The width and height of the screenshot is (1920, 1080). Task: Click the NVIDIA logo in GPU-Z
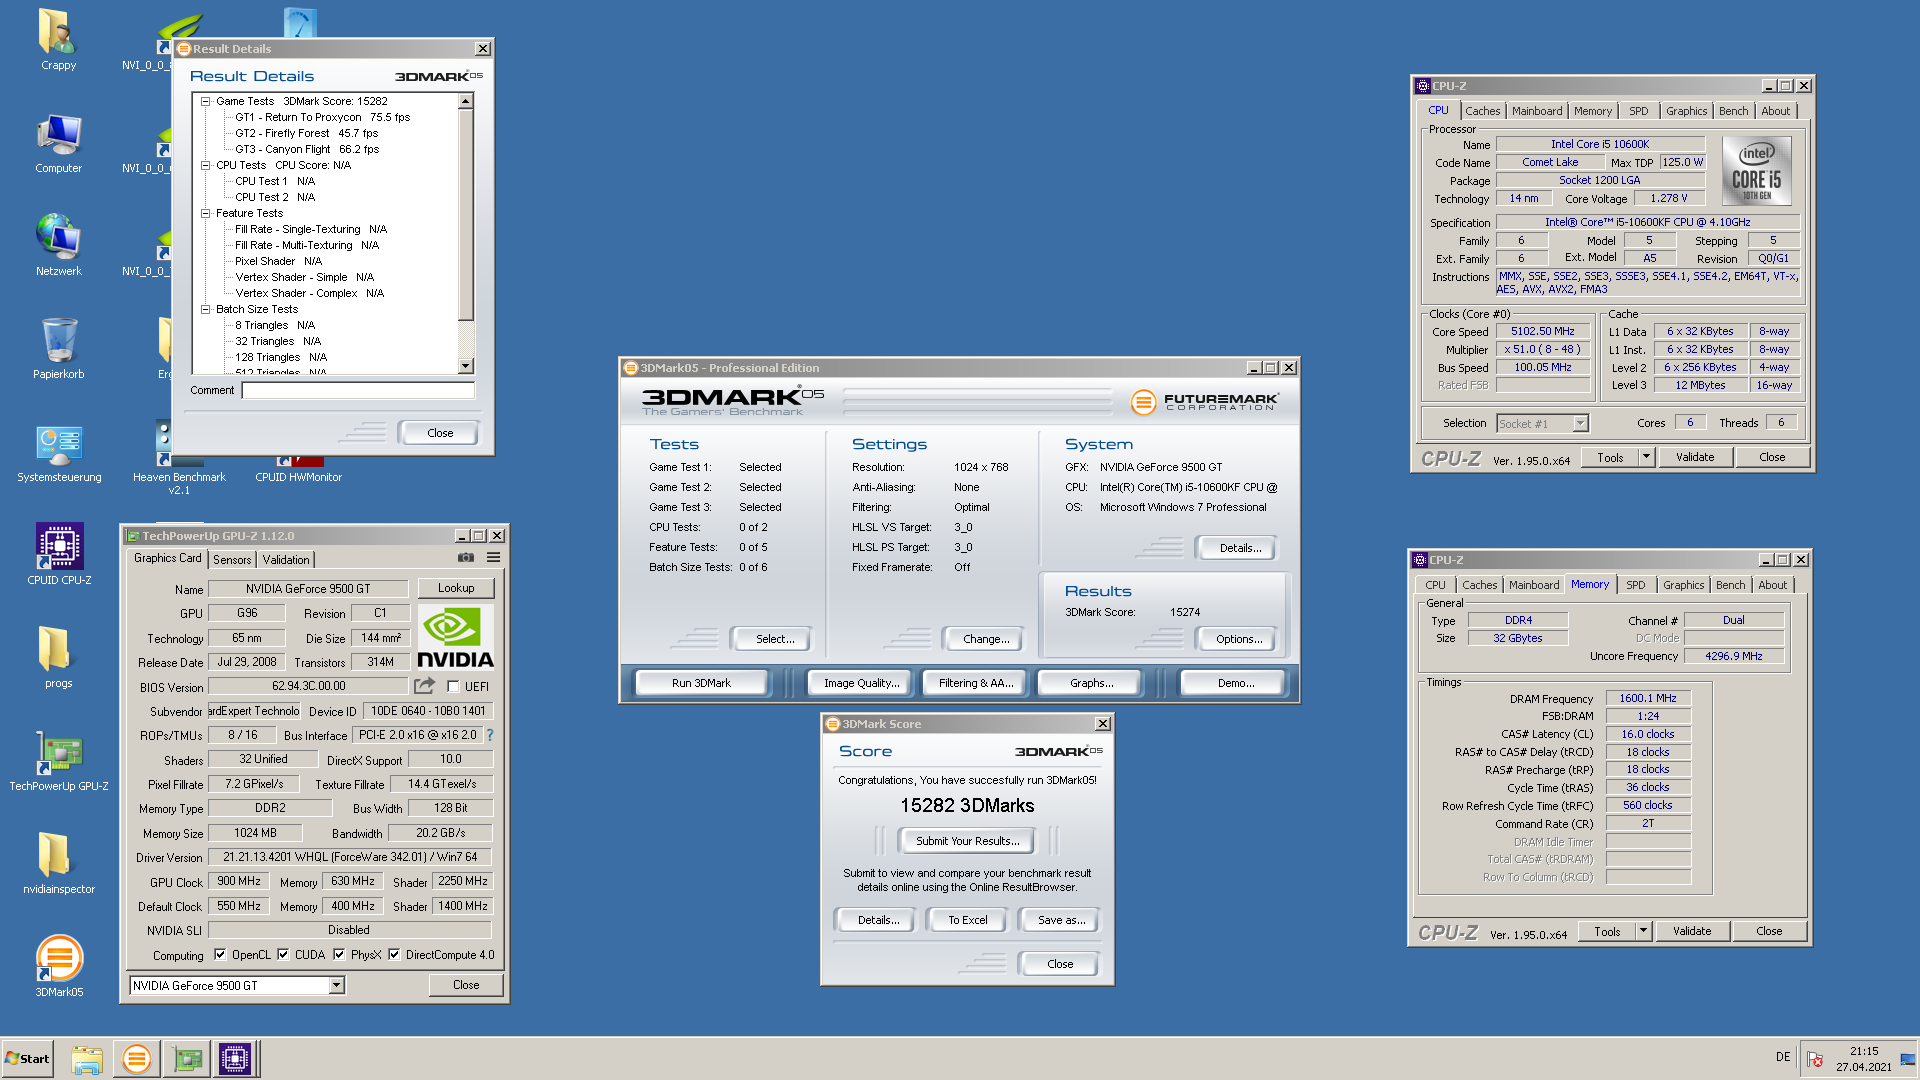[x=455, y=637]
